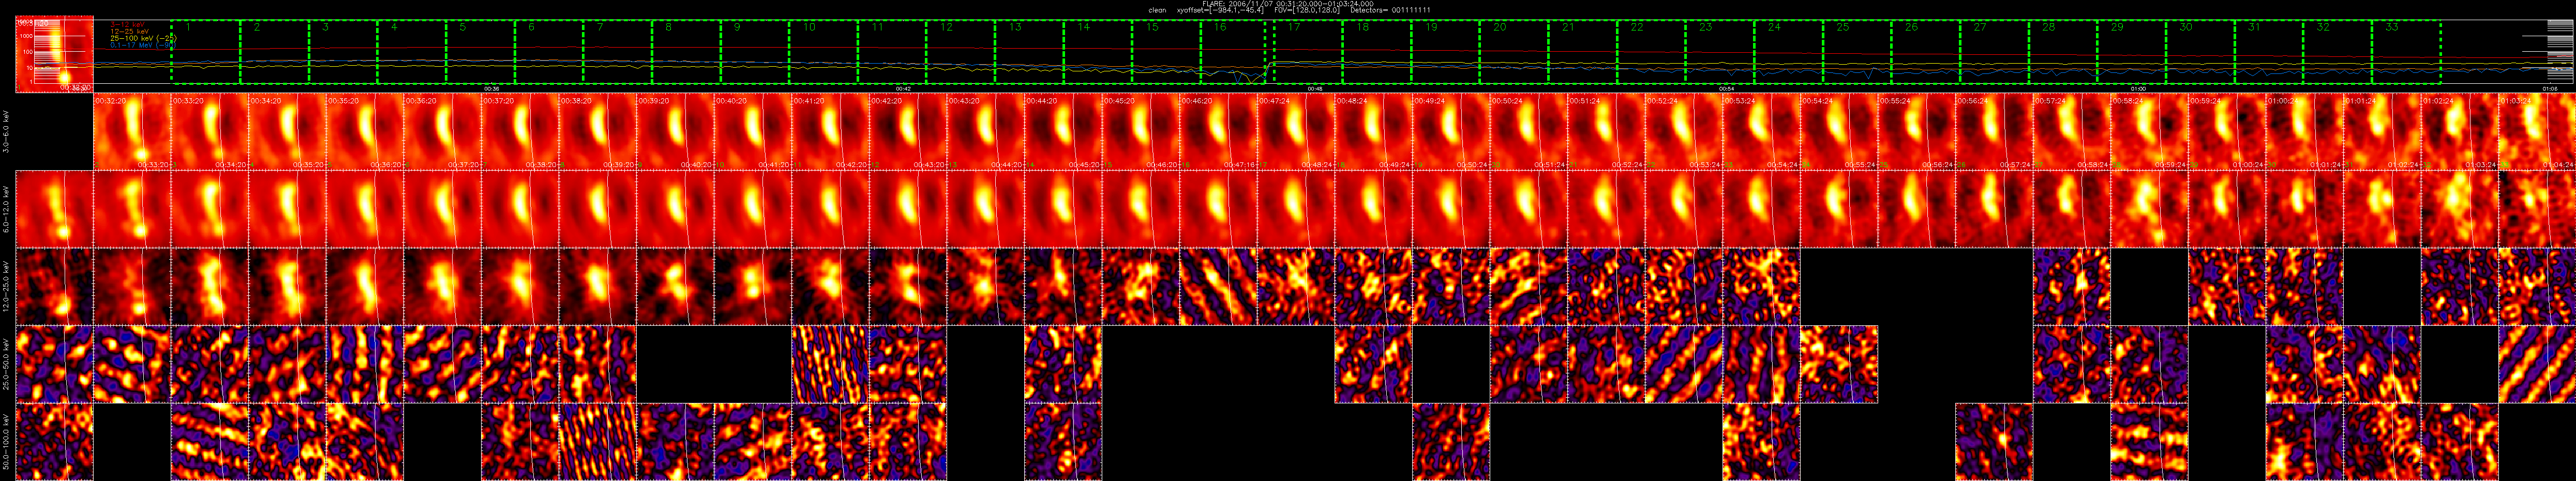The image size is (2576, 481).
Task: Open the first 12.0–25.0 keV image in its row
Action: [x=55, y=287]
